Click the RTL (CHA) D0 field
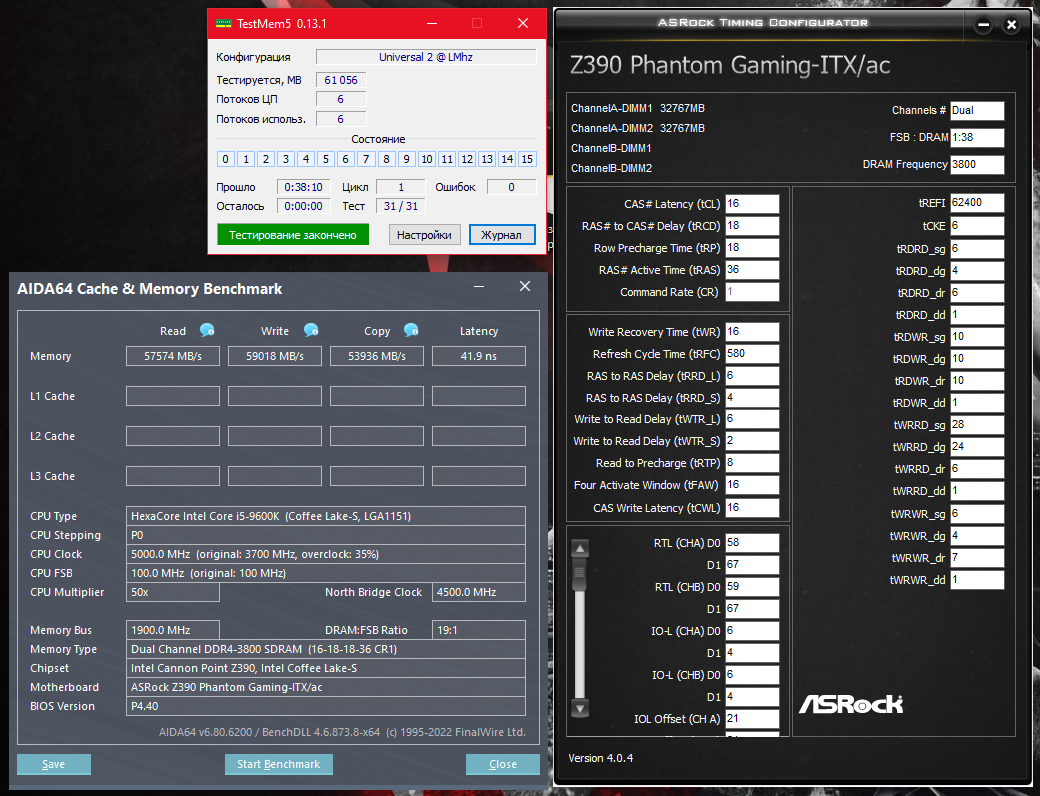 point(752,543)
